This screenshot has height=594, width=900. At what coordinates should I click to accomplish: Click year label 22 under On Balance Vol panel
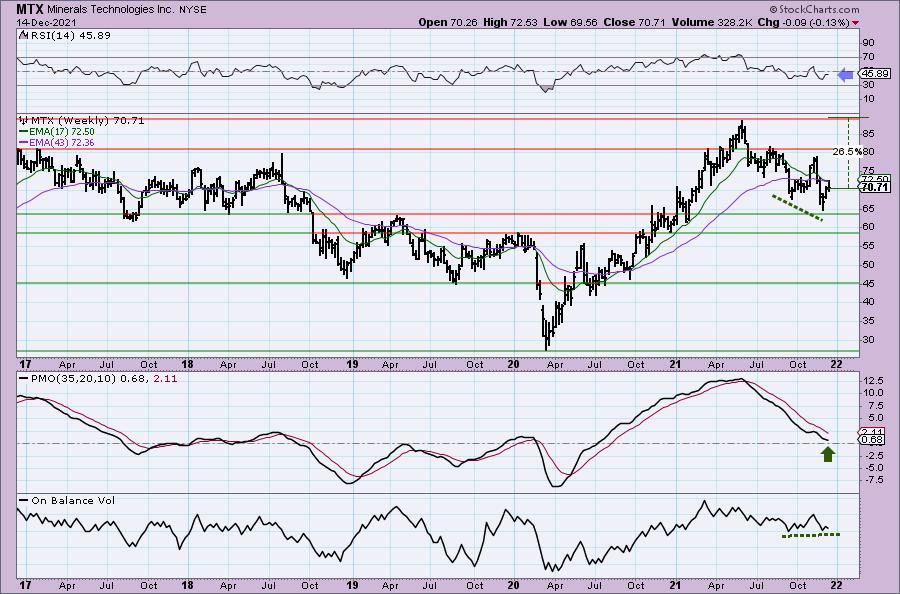(x=836, y=585)
